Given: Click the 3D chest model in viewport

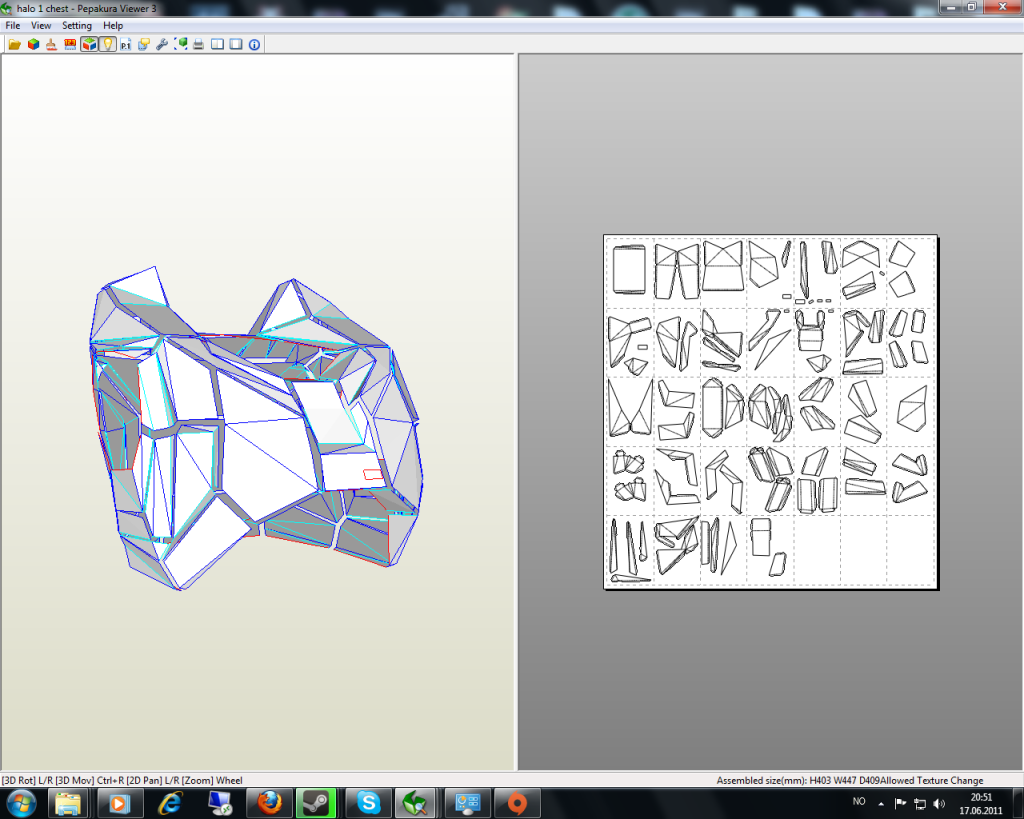Looking at the screenshot, I should [x=256, y=428].
